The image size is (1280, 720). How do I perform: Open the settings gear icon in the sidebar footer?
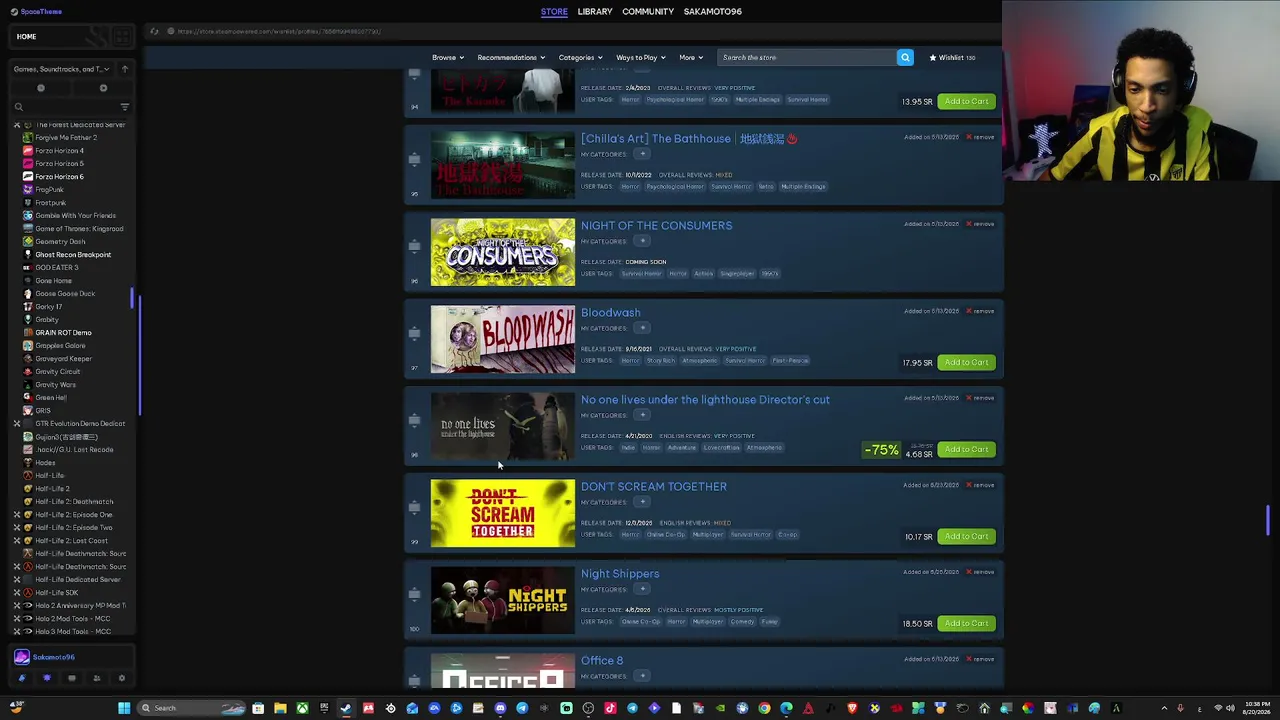click(122, 679)
